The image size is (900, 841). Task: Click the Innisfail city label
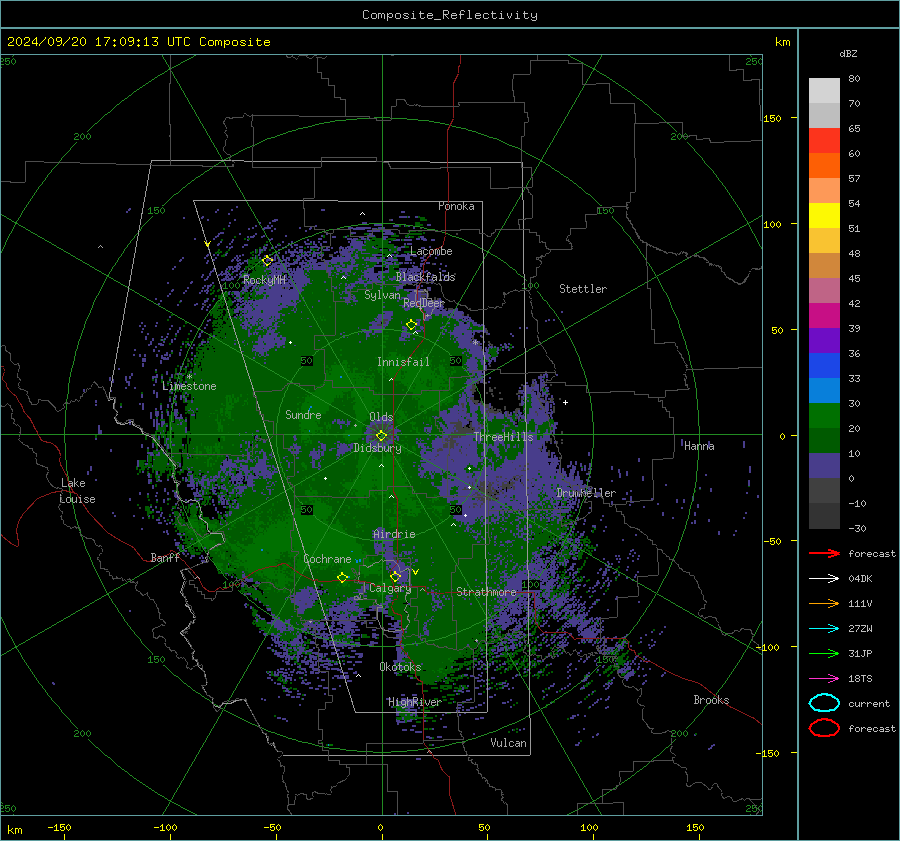pyautogui.click(x=403, y=362)
